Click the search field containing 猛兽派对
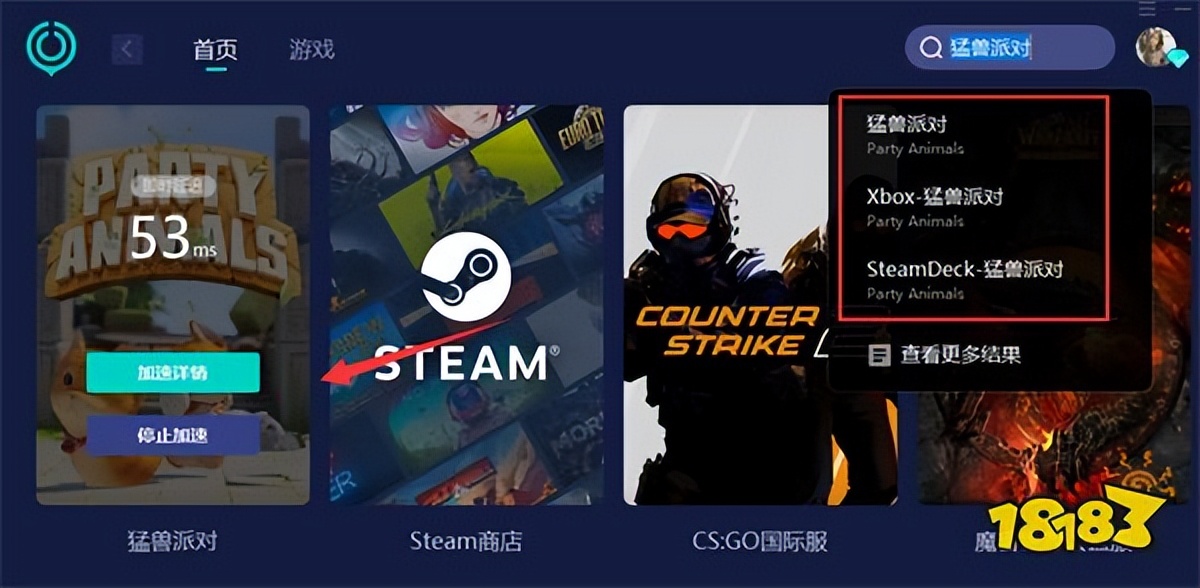 [x=1010, y=48]
